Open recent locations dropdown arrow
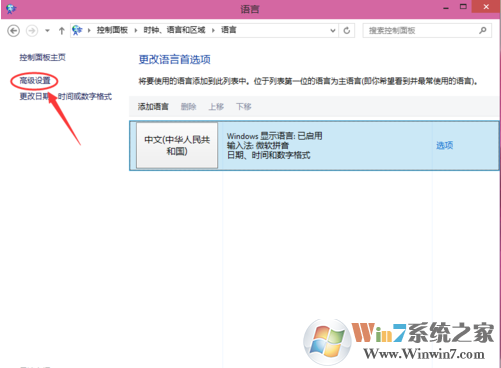 pos(47,31)
